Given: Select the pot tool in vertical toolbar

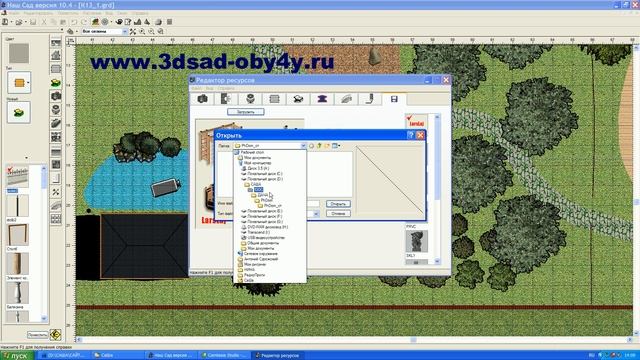Looking at the screenshot, I should point(56,109).
